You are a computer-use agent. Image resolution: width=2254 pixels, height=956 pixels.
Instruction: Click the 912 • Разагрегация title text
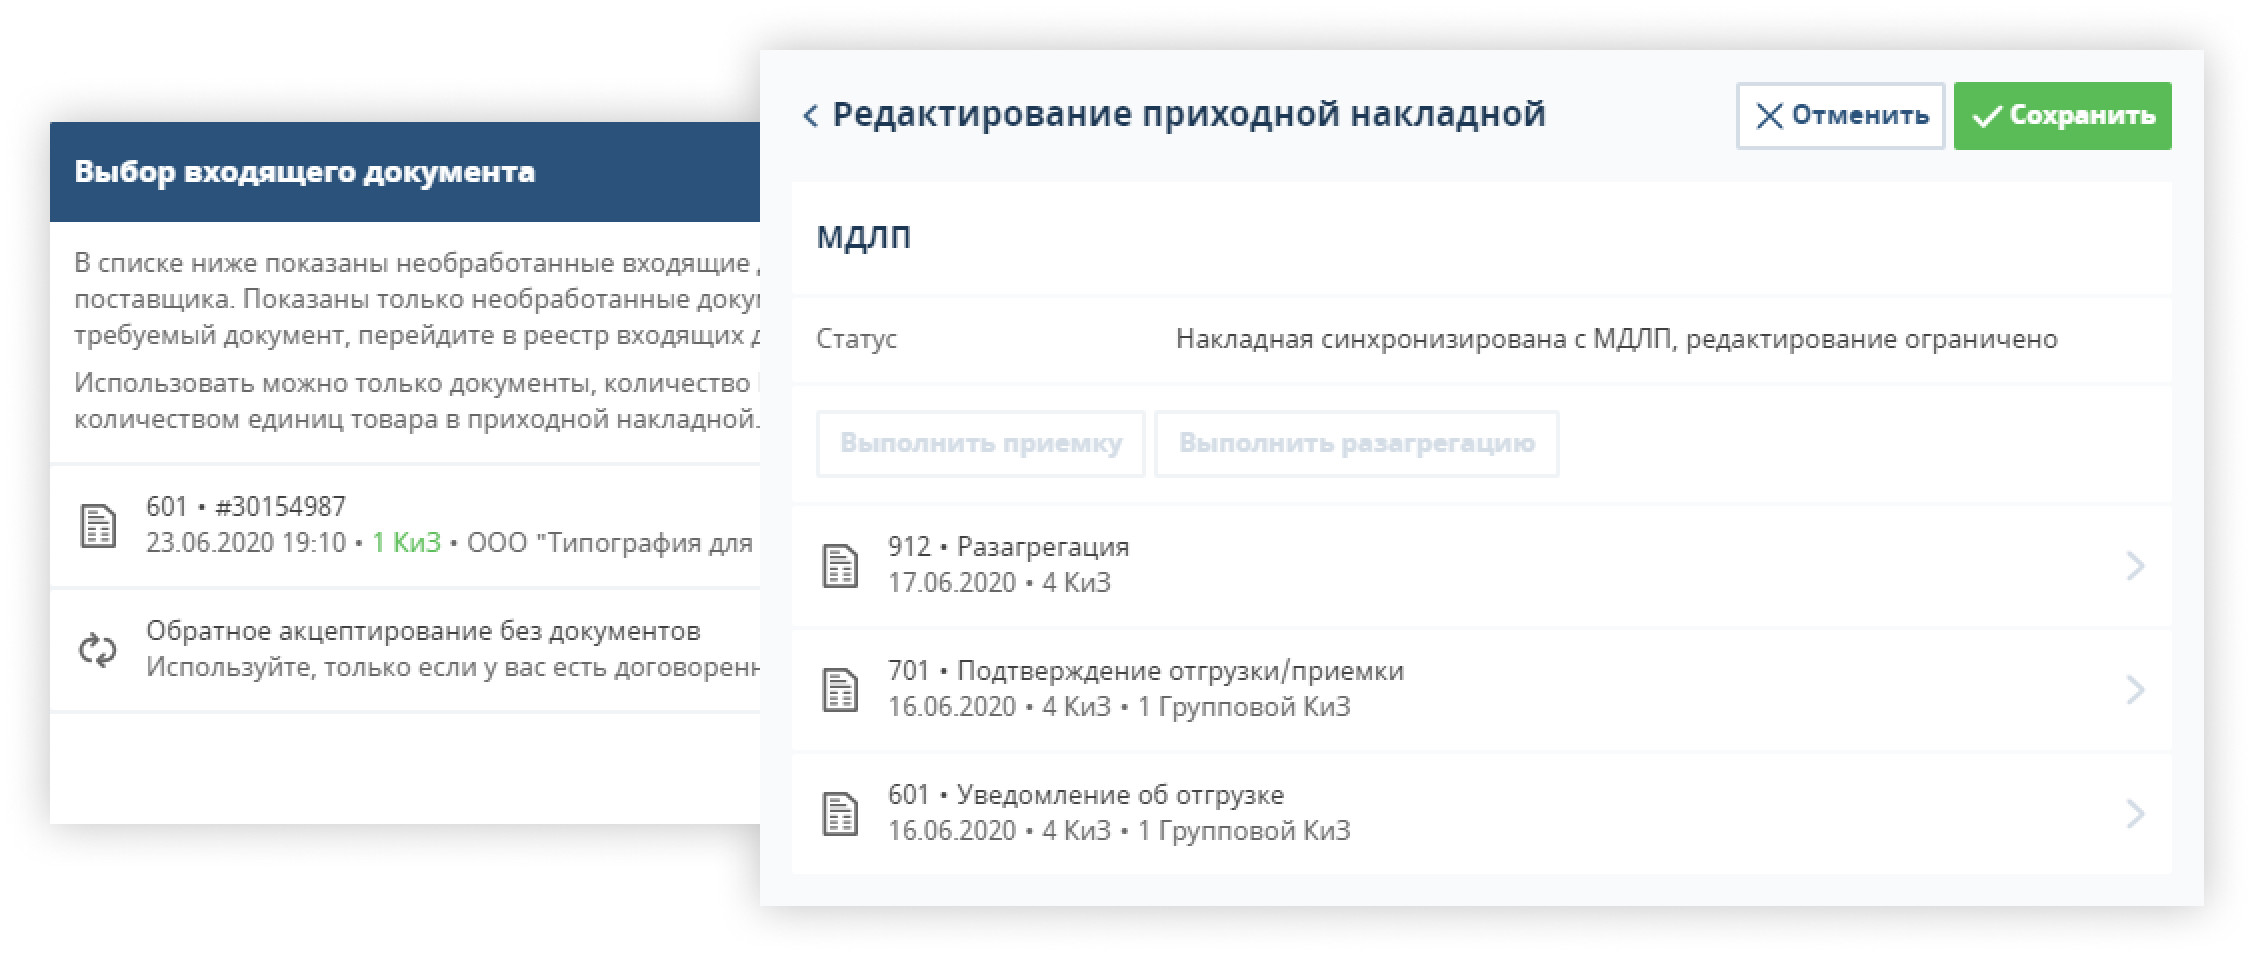coord(1008,547)
